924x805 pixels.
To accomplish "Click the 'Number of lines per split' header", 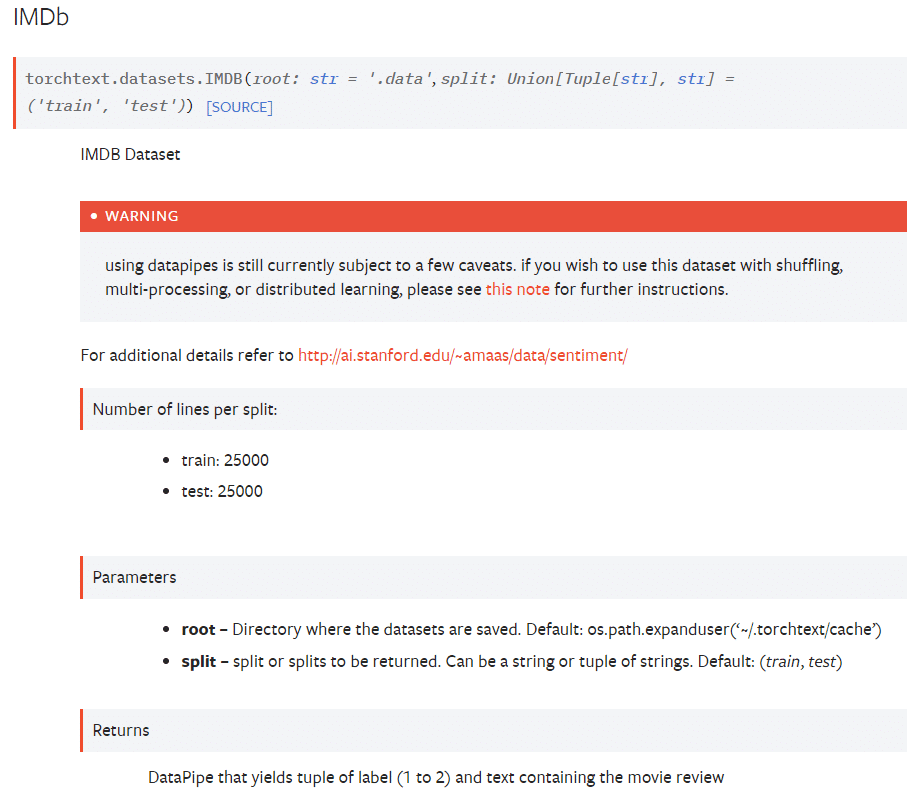I will [185, 409].
